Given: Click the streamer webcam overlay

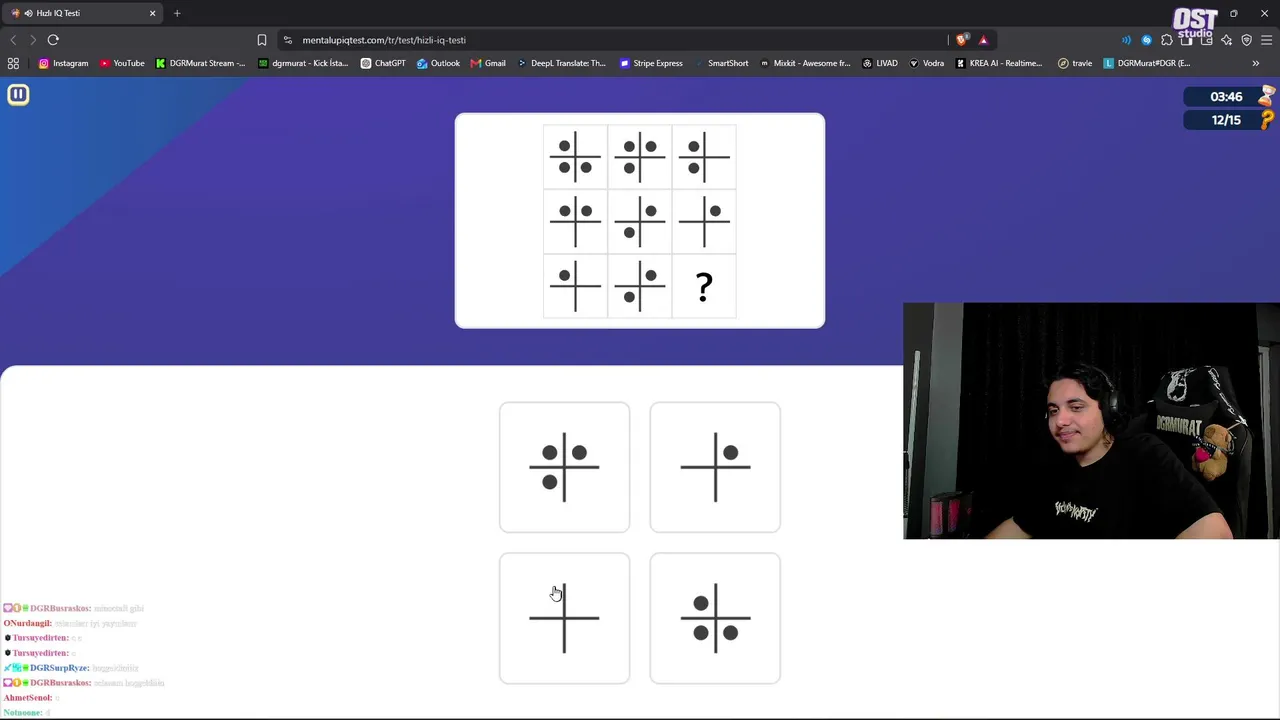Looking at the screenshot, I should (x=1091, y=421).
